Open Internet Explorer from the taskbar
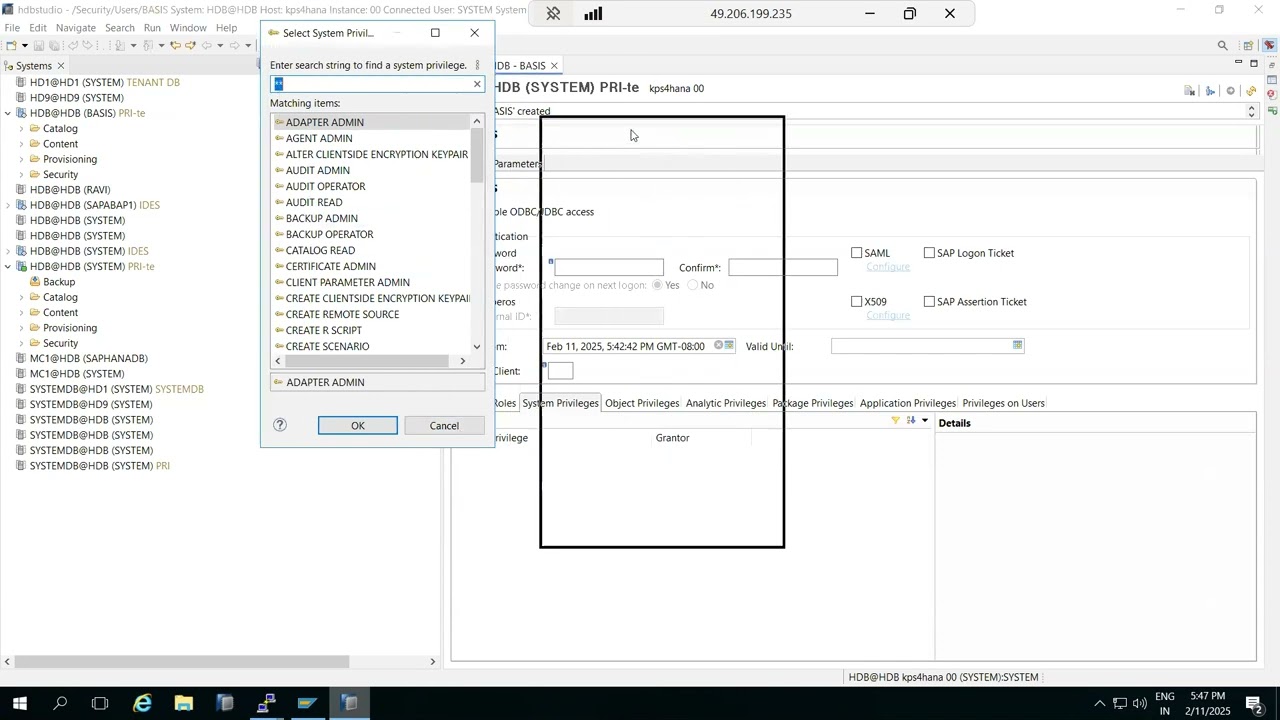 143,704
